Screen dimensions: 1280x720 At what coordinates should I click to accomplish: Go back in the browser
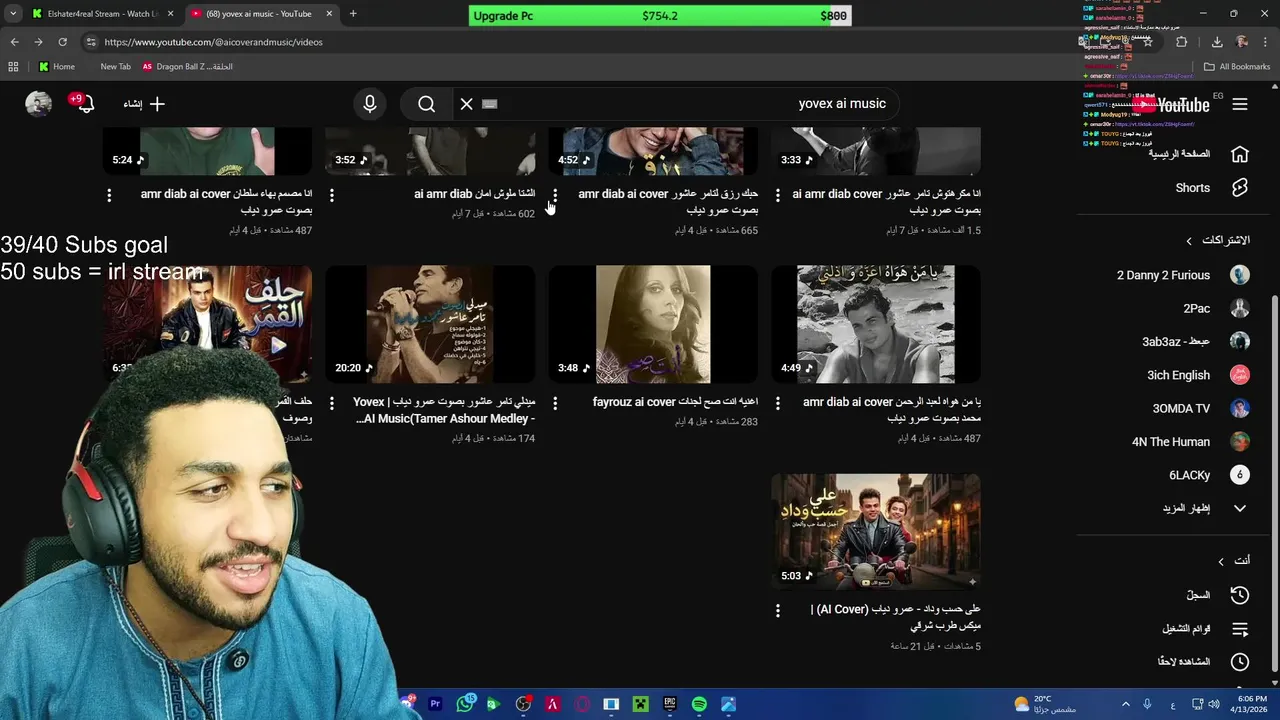click(x=14, y=42)
